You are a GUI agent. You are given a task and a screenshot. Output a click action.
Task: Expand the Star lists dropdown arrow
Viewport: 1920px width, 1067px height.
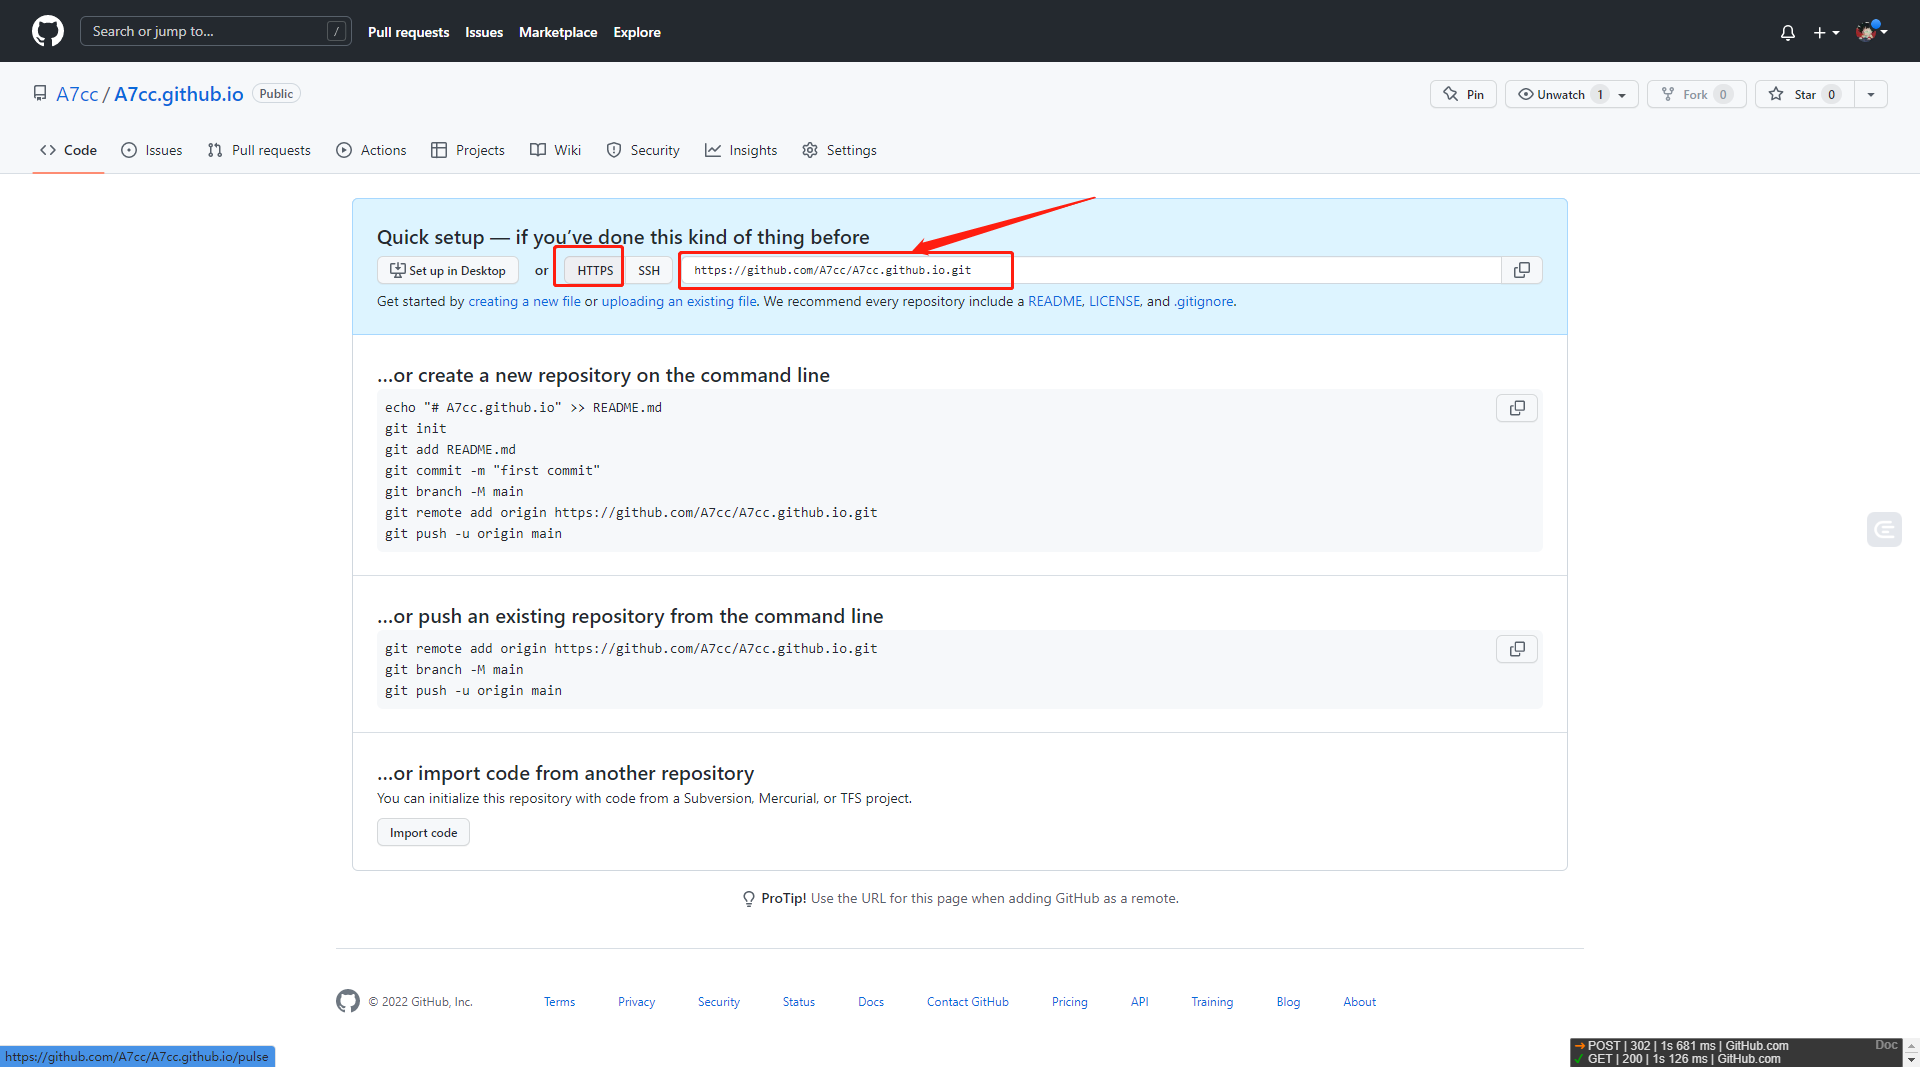(1871, 94)
